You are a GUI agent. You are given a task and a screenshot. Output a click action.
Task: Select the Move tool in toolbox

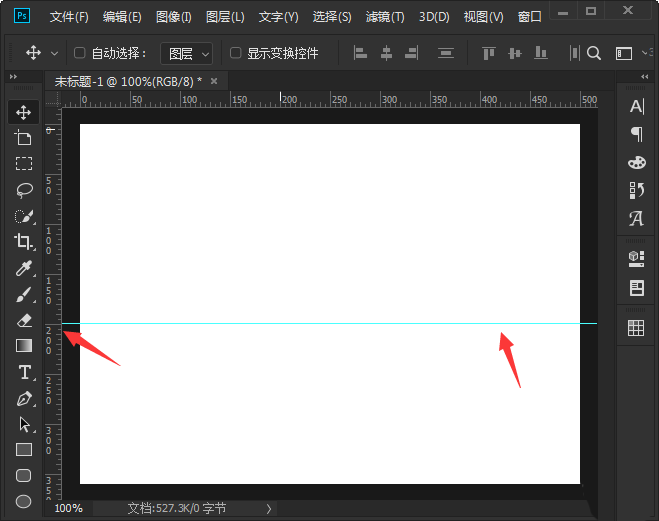24,112
